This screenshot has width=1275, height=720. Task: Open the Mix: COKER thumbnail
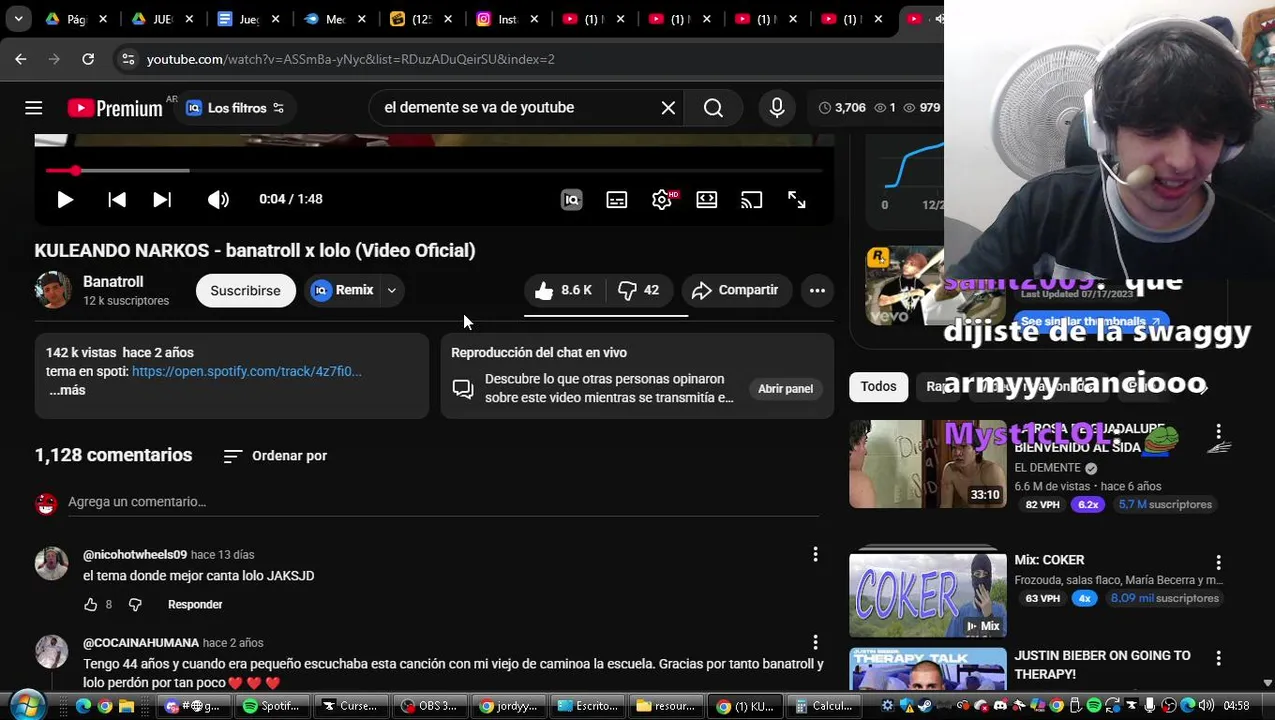pos(928,594)
